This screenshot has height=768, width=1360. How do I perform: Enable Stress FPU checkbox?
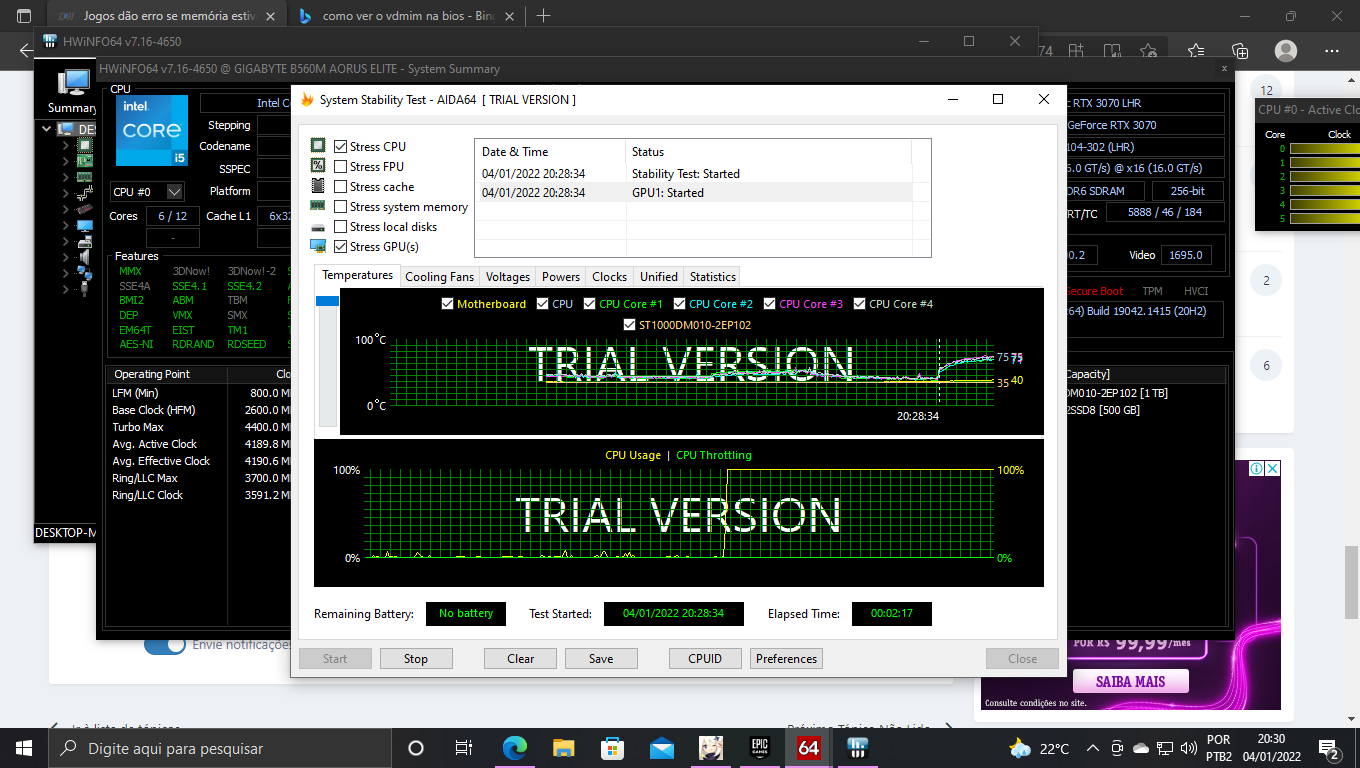coord(341,167)
